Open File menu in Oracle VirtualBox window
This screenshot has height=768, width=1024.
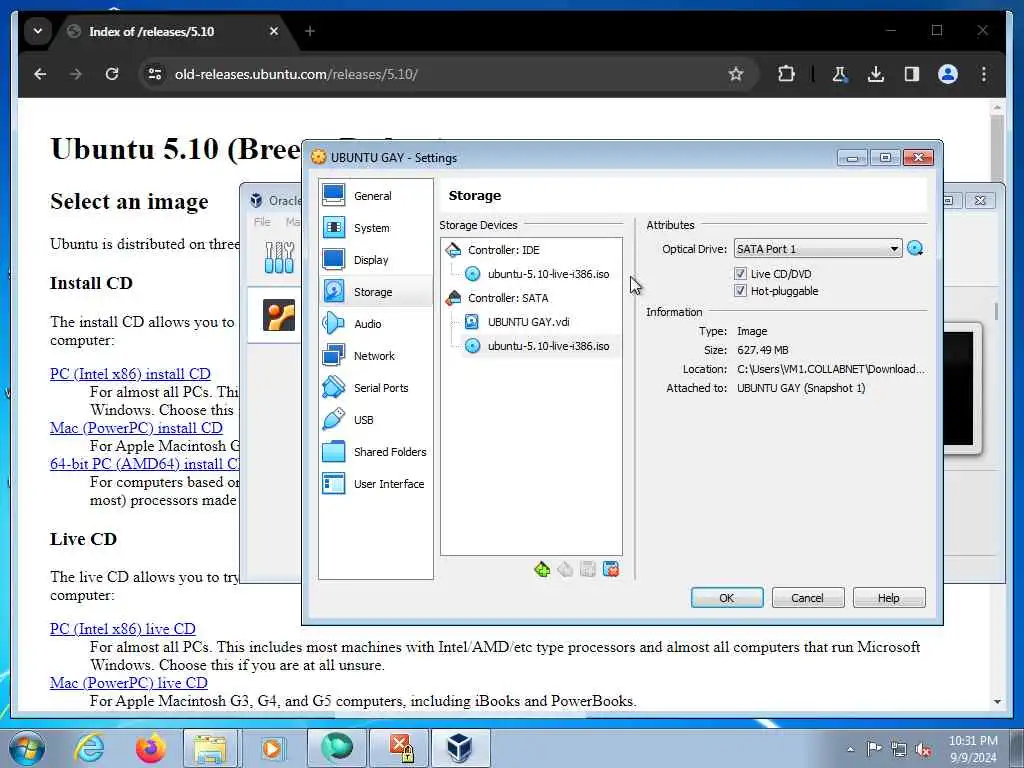point(262,222)
